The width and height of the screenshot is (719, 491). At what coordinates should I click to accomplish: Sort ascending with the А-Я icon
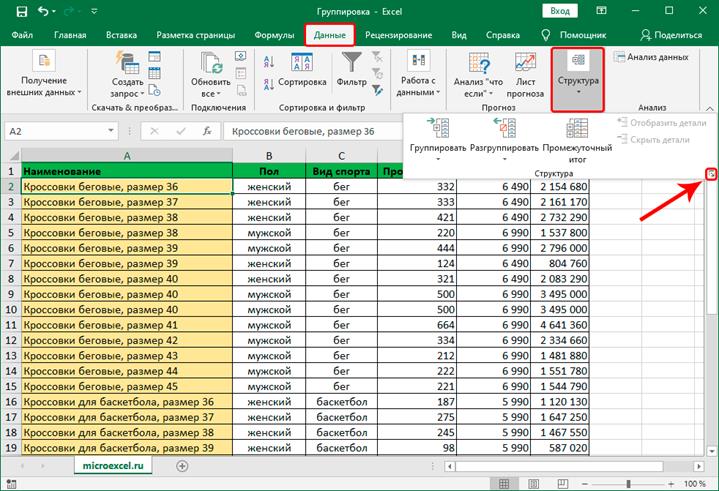[269, 61]
